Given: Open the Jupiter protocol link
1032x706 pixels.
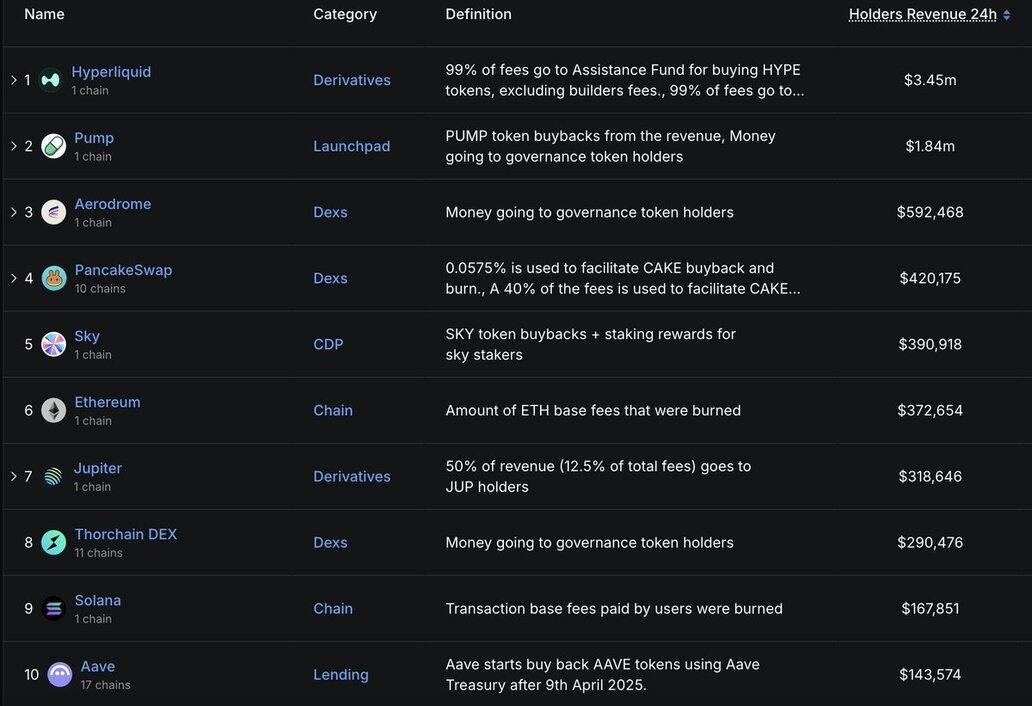Looking at the screenshot, I should [98, 468].
